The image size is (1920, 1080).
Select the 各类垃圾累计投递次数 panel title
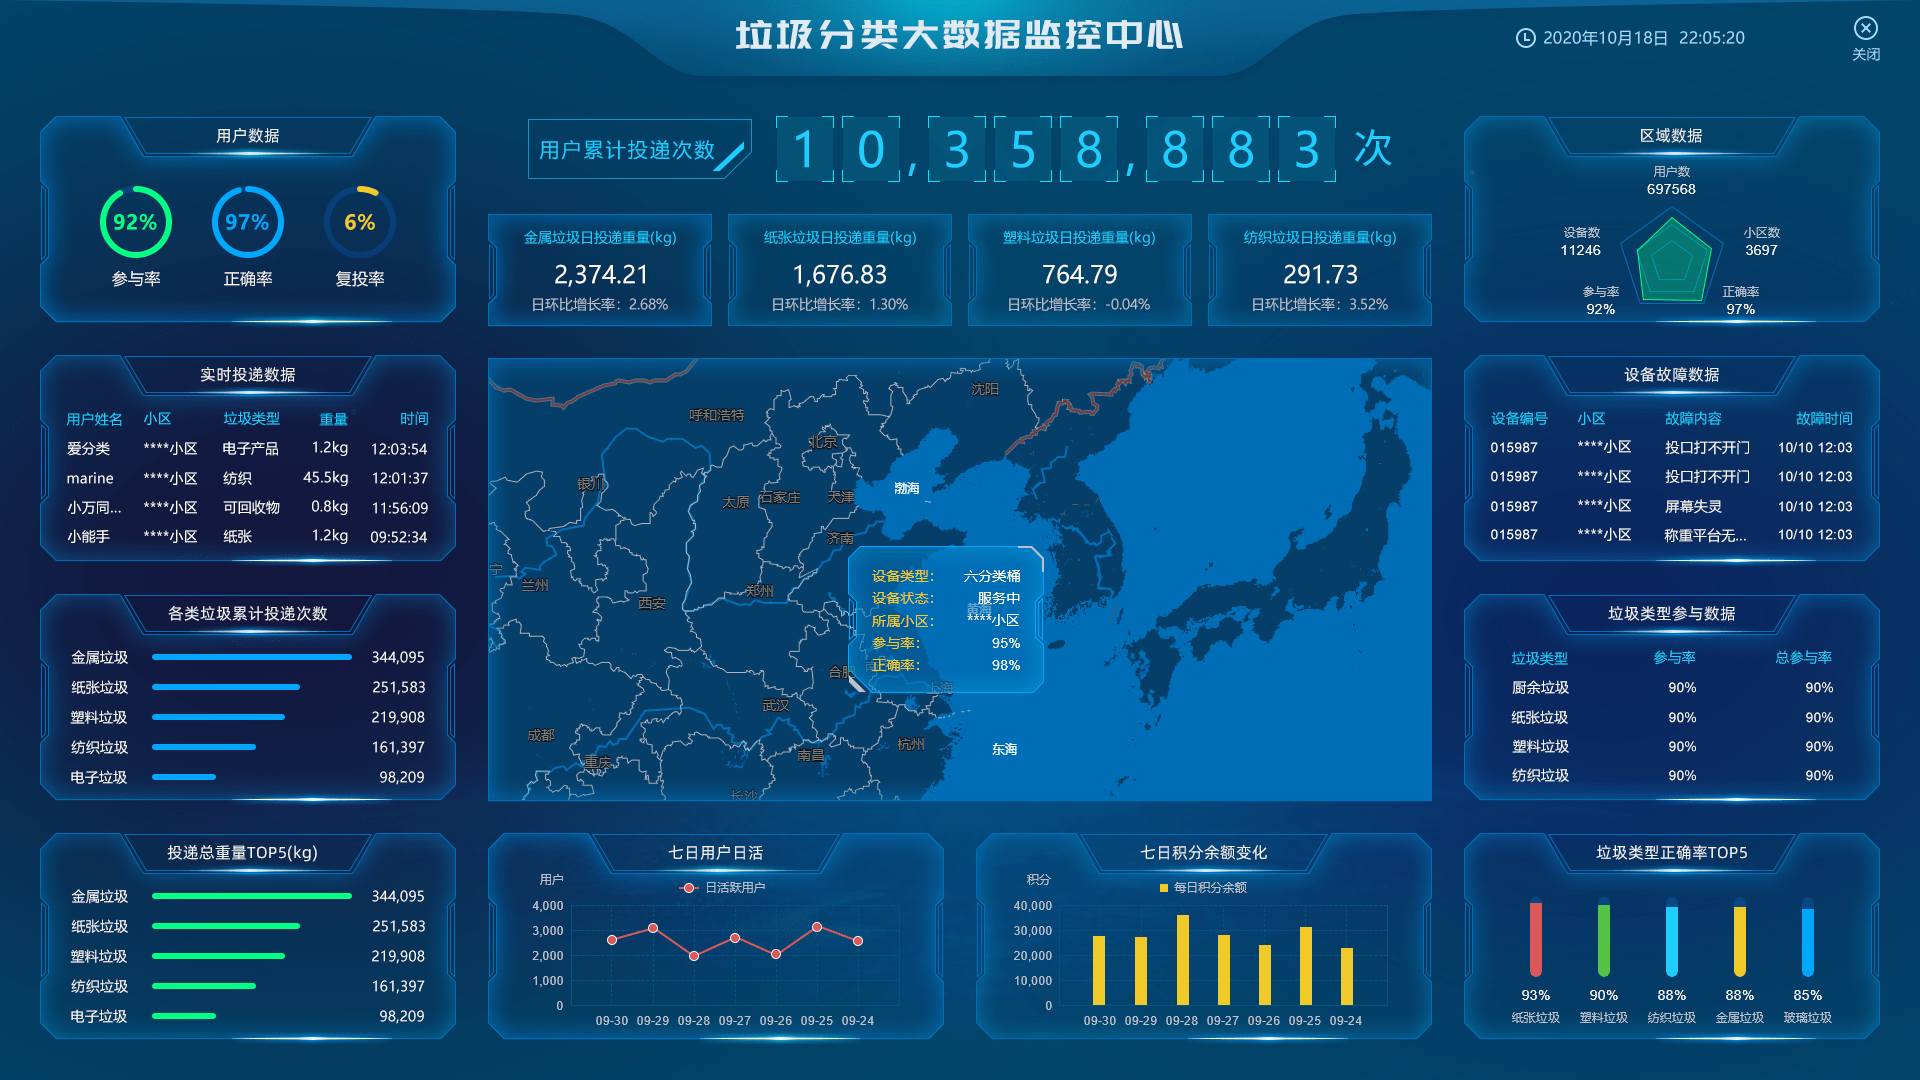click(248, 614)
